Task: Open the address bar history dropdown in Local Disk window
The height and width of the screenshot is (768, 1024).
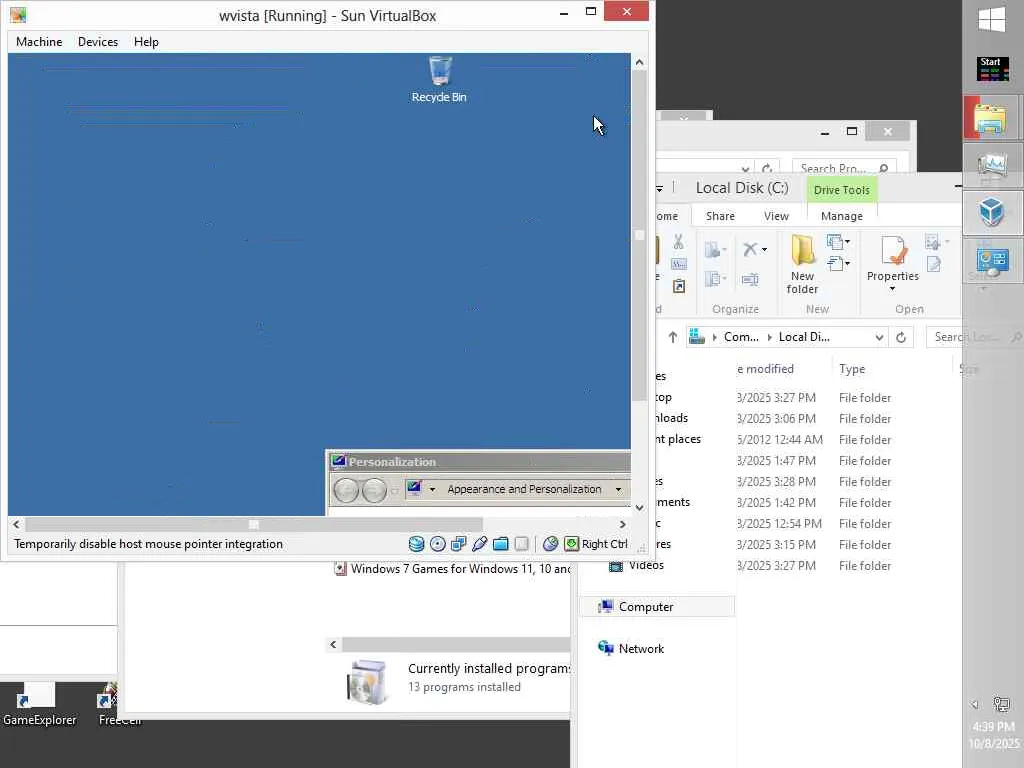Action: (879, 338)
